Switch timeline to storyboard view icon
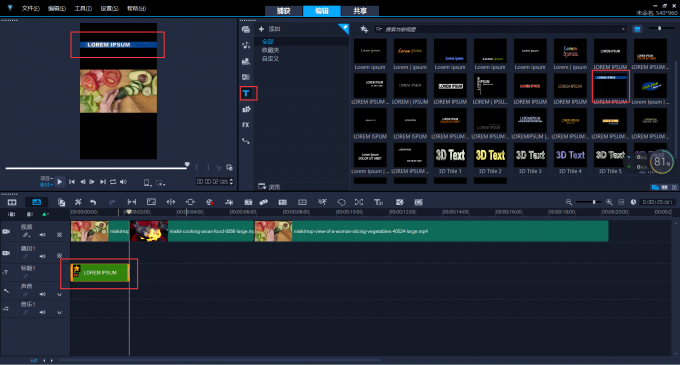Screen dimensions: 680x365 pyautogui.click(x=12, y=202)
